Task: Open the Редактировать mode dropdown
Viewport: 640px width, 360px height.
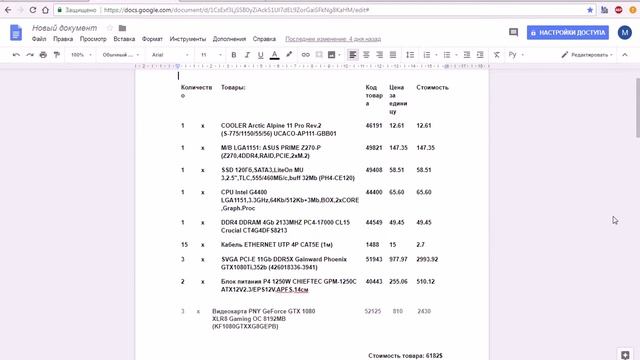Action: click(587, 55)
